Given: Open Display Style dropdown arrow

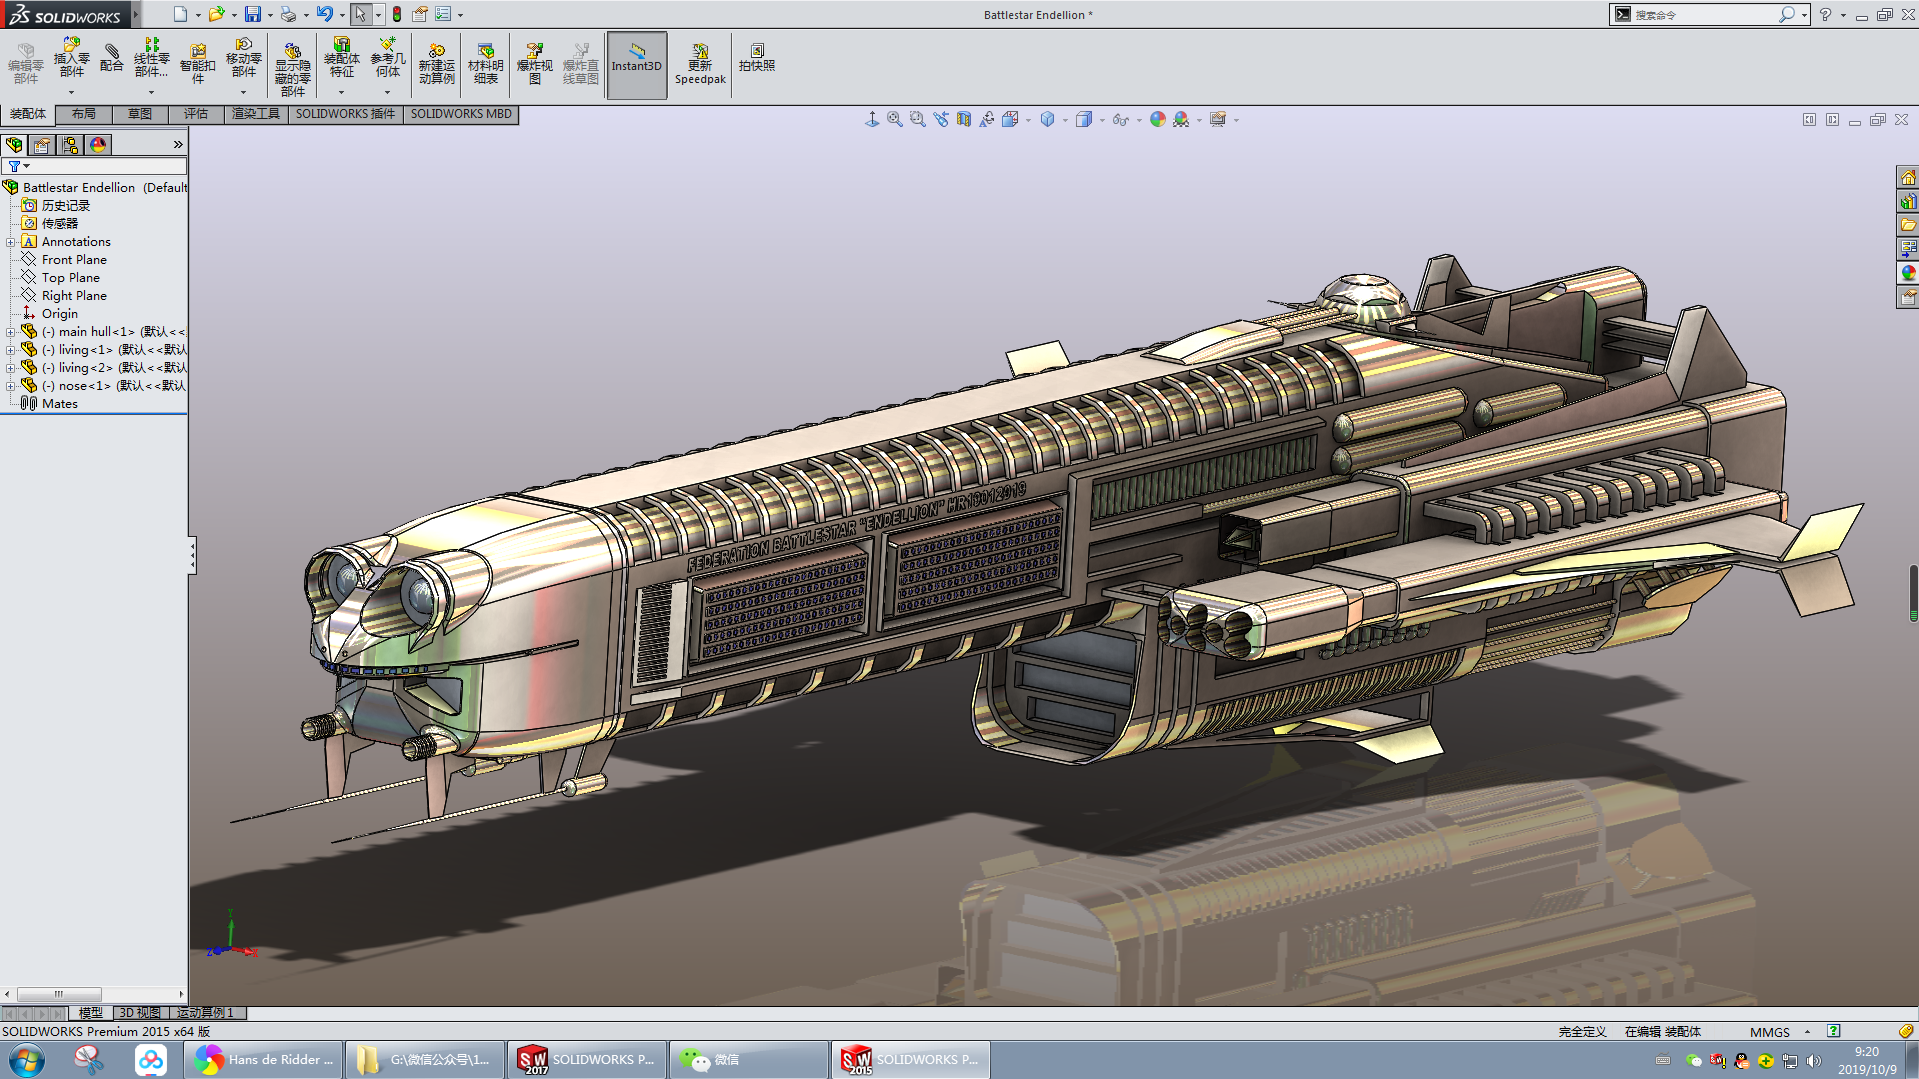Looking at the screenshot, I should tap(1102, 120).
